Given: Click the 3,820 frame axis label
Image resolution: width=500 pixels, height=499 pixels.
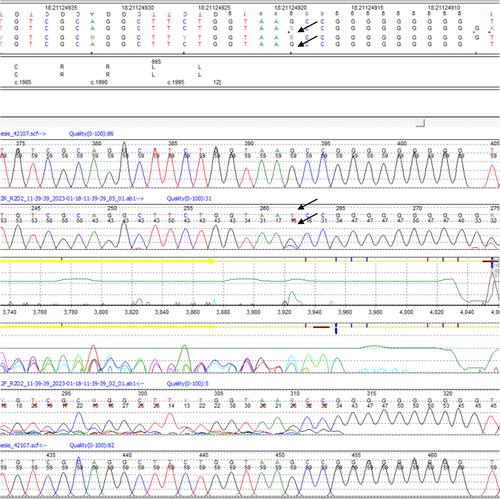Looking at the screenshot, I should pos(132,312).
